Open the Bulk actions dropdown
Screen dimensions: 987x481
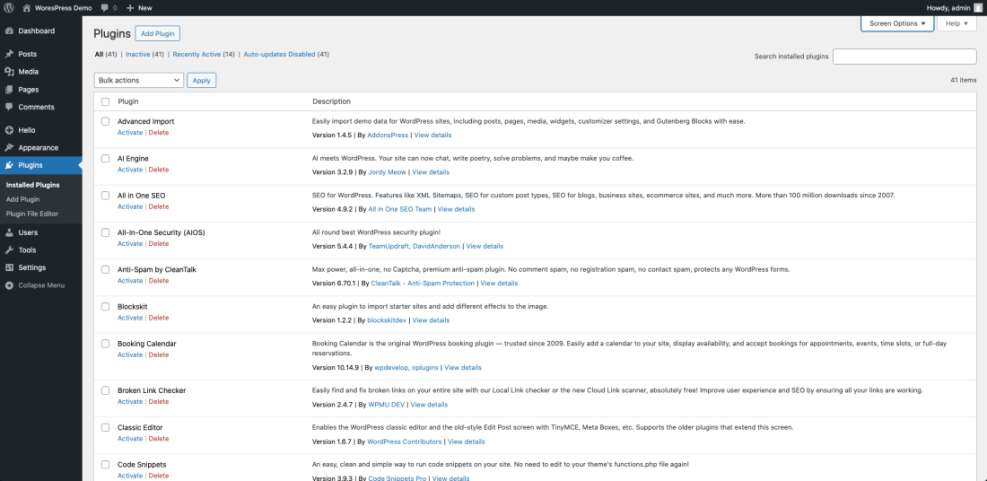(x=138, y=81)
